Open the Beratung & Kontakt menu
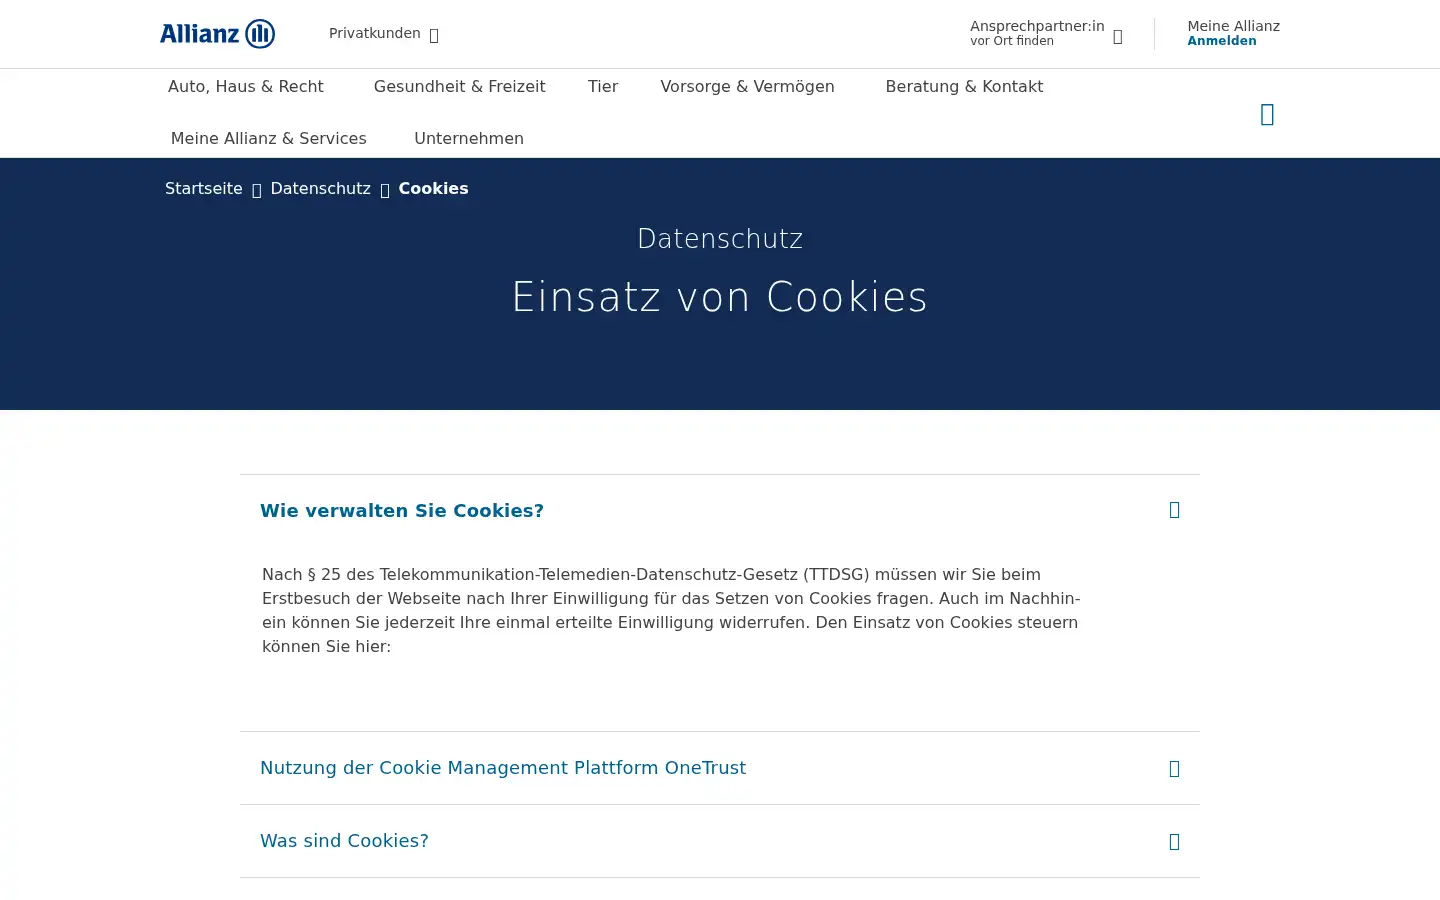This screenshot has width=1440, height=900. [x=964, y=87]
